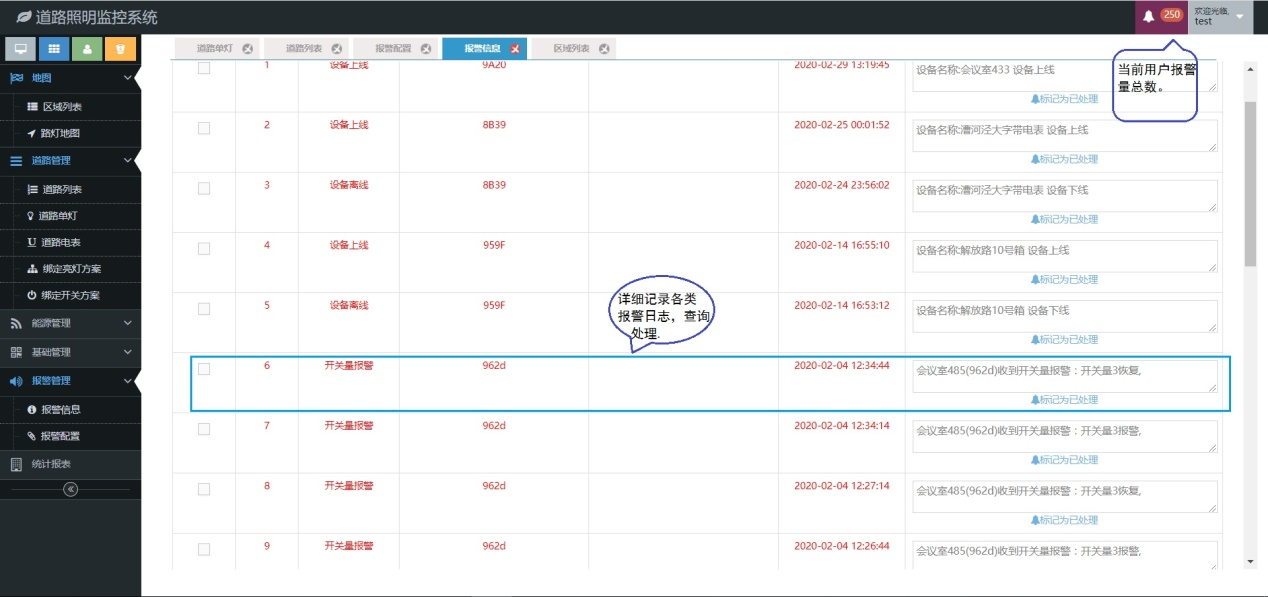The image size is (1268, 597).
Task: Expand the 基础管理 sidebar section
Action: [70, 352]
